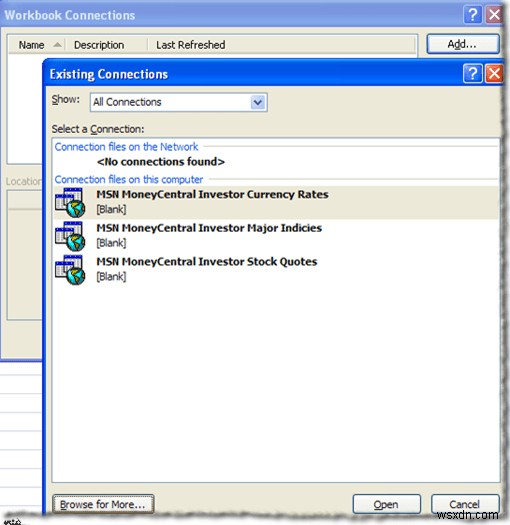Click the 'Connection files on this computer' heading
The width and height of the screenshot is (510, 525).
[129, 180]
